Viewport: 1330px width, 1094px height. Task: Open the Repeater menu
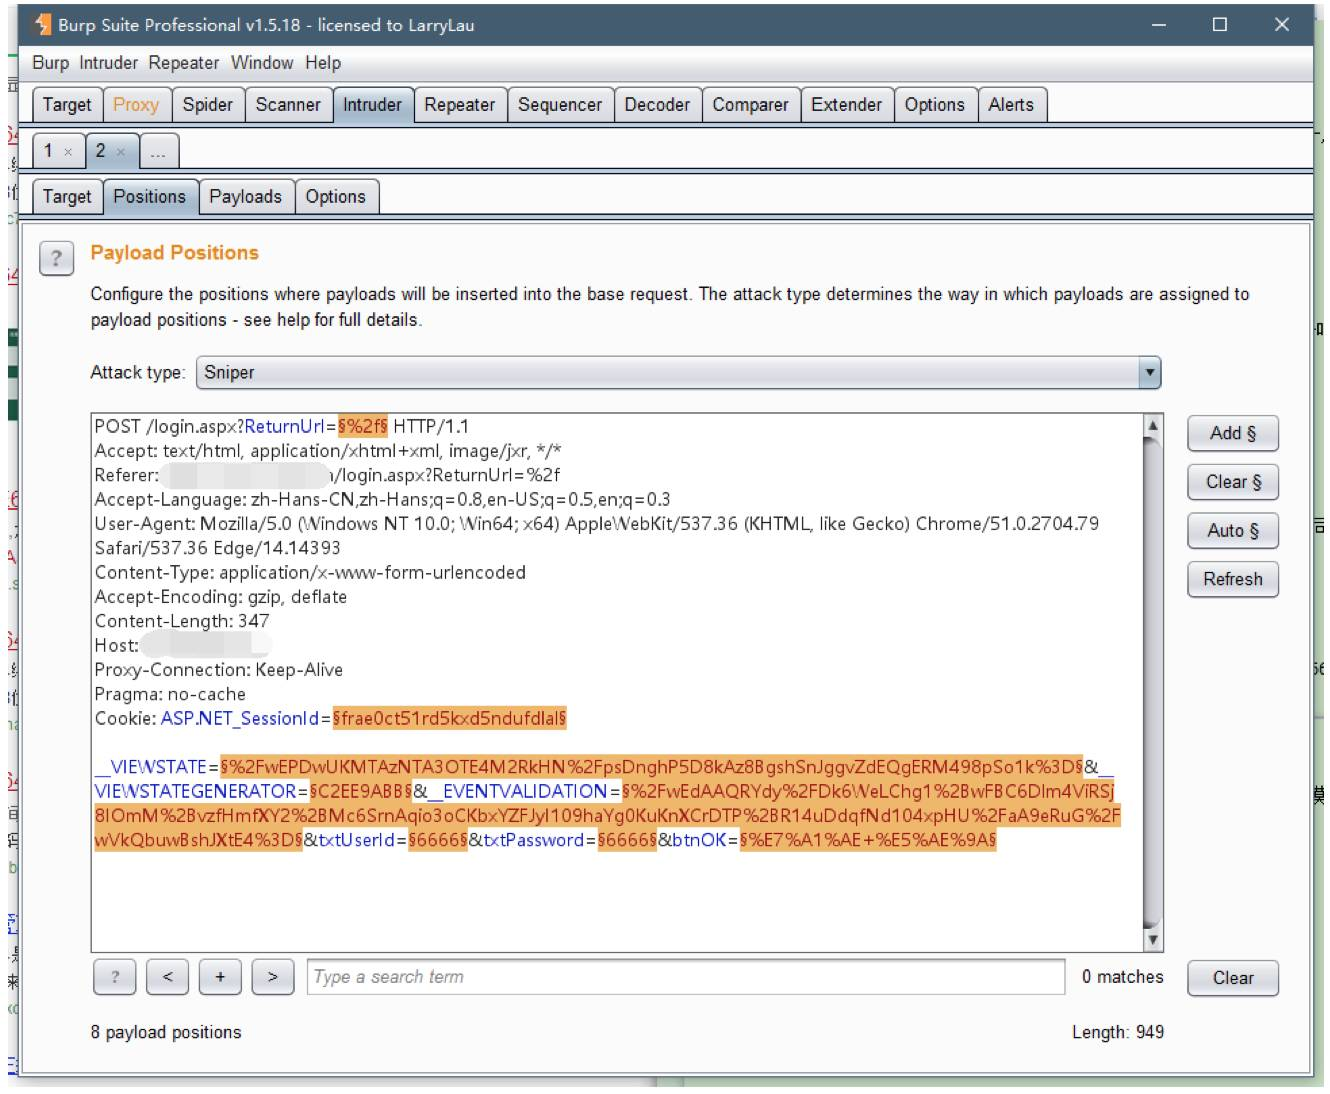click(x=184, y=63)
